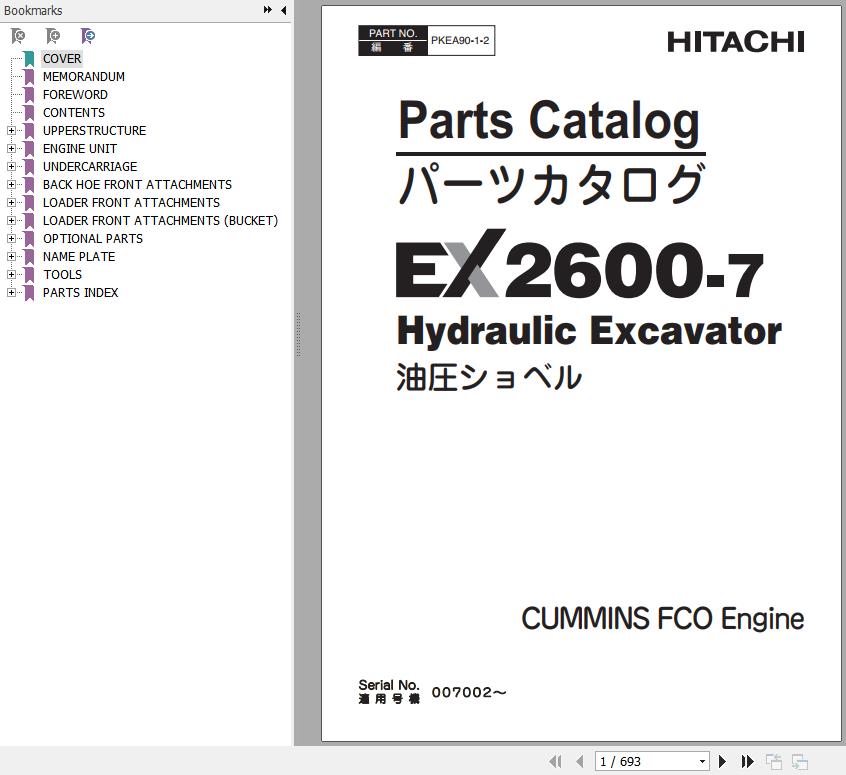The image size is (846, 775).
Task: Open the MEMORANDUM bookmark
Action: [84, 77]
